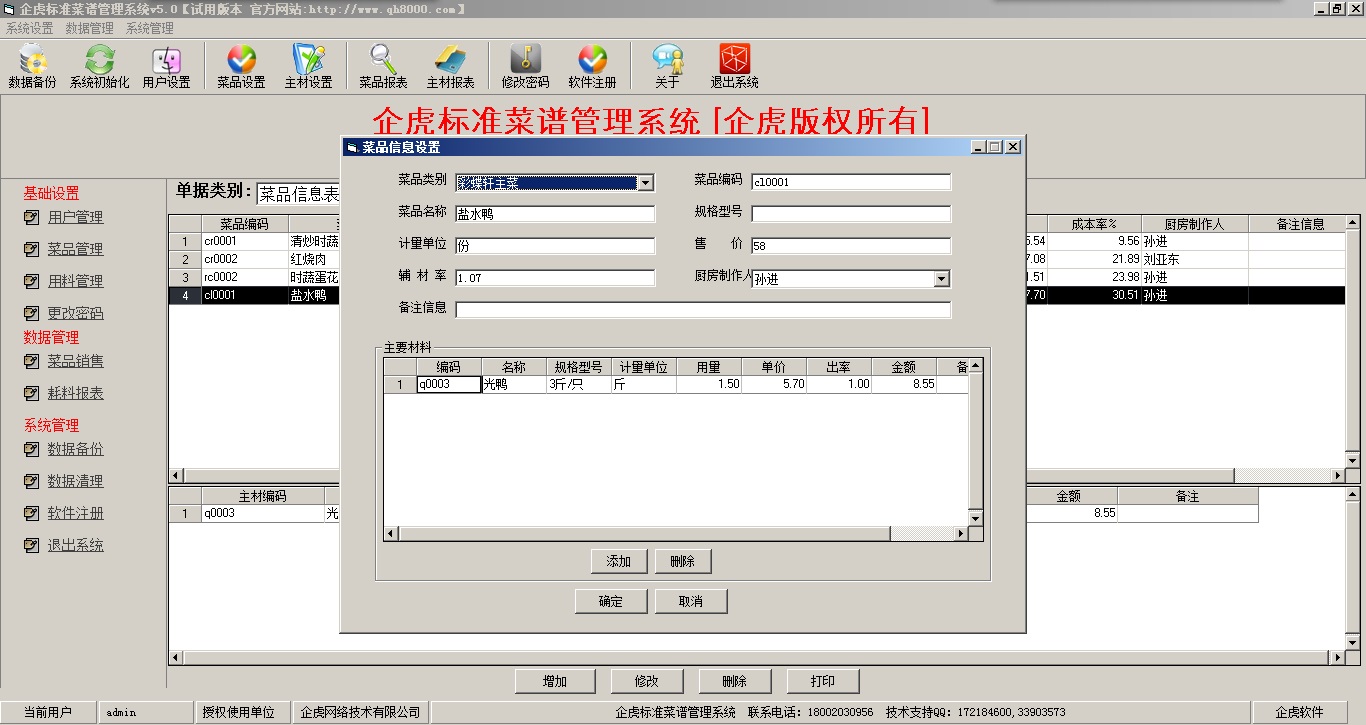
Task: Click the 辅材率 field showing 1.07
Action: pos(555,278)
